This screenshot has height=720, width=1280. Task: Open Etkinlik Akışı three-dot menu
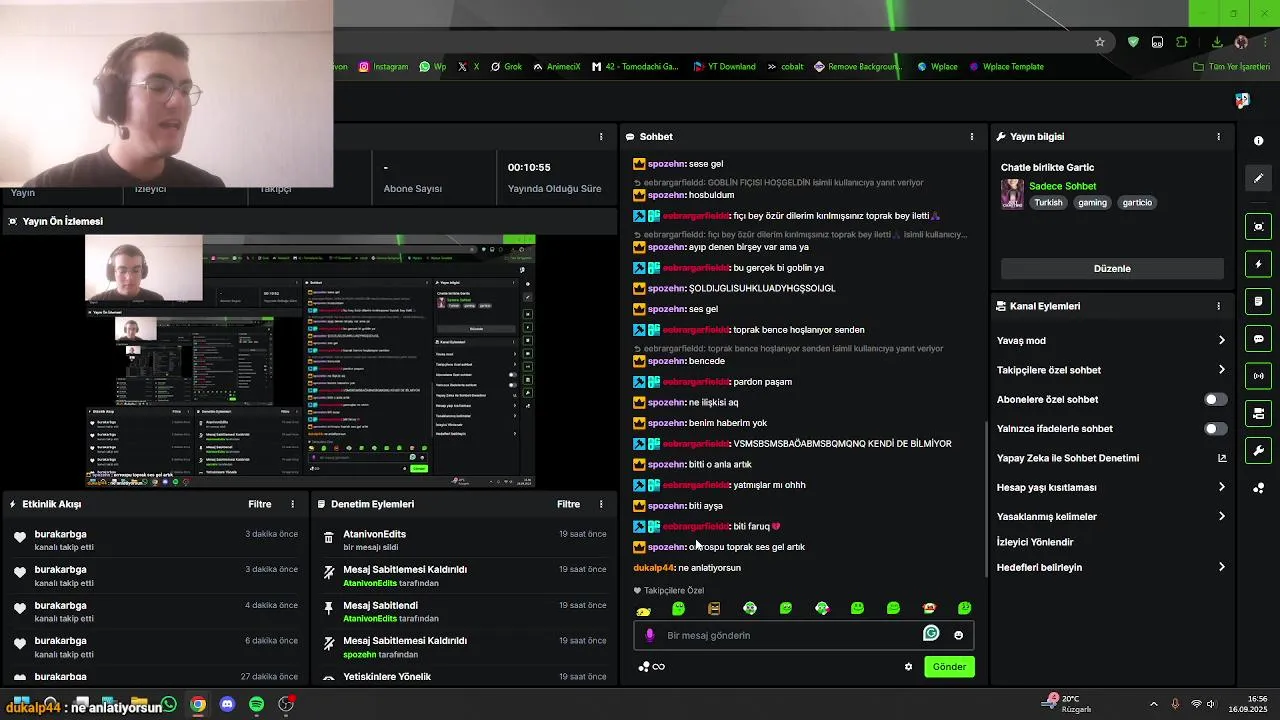tap(293, 504)
